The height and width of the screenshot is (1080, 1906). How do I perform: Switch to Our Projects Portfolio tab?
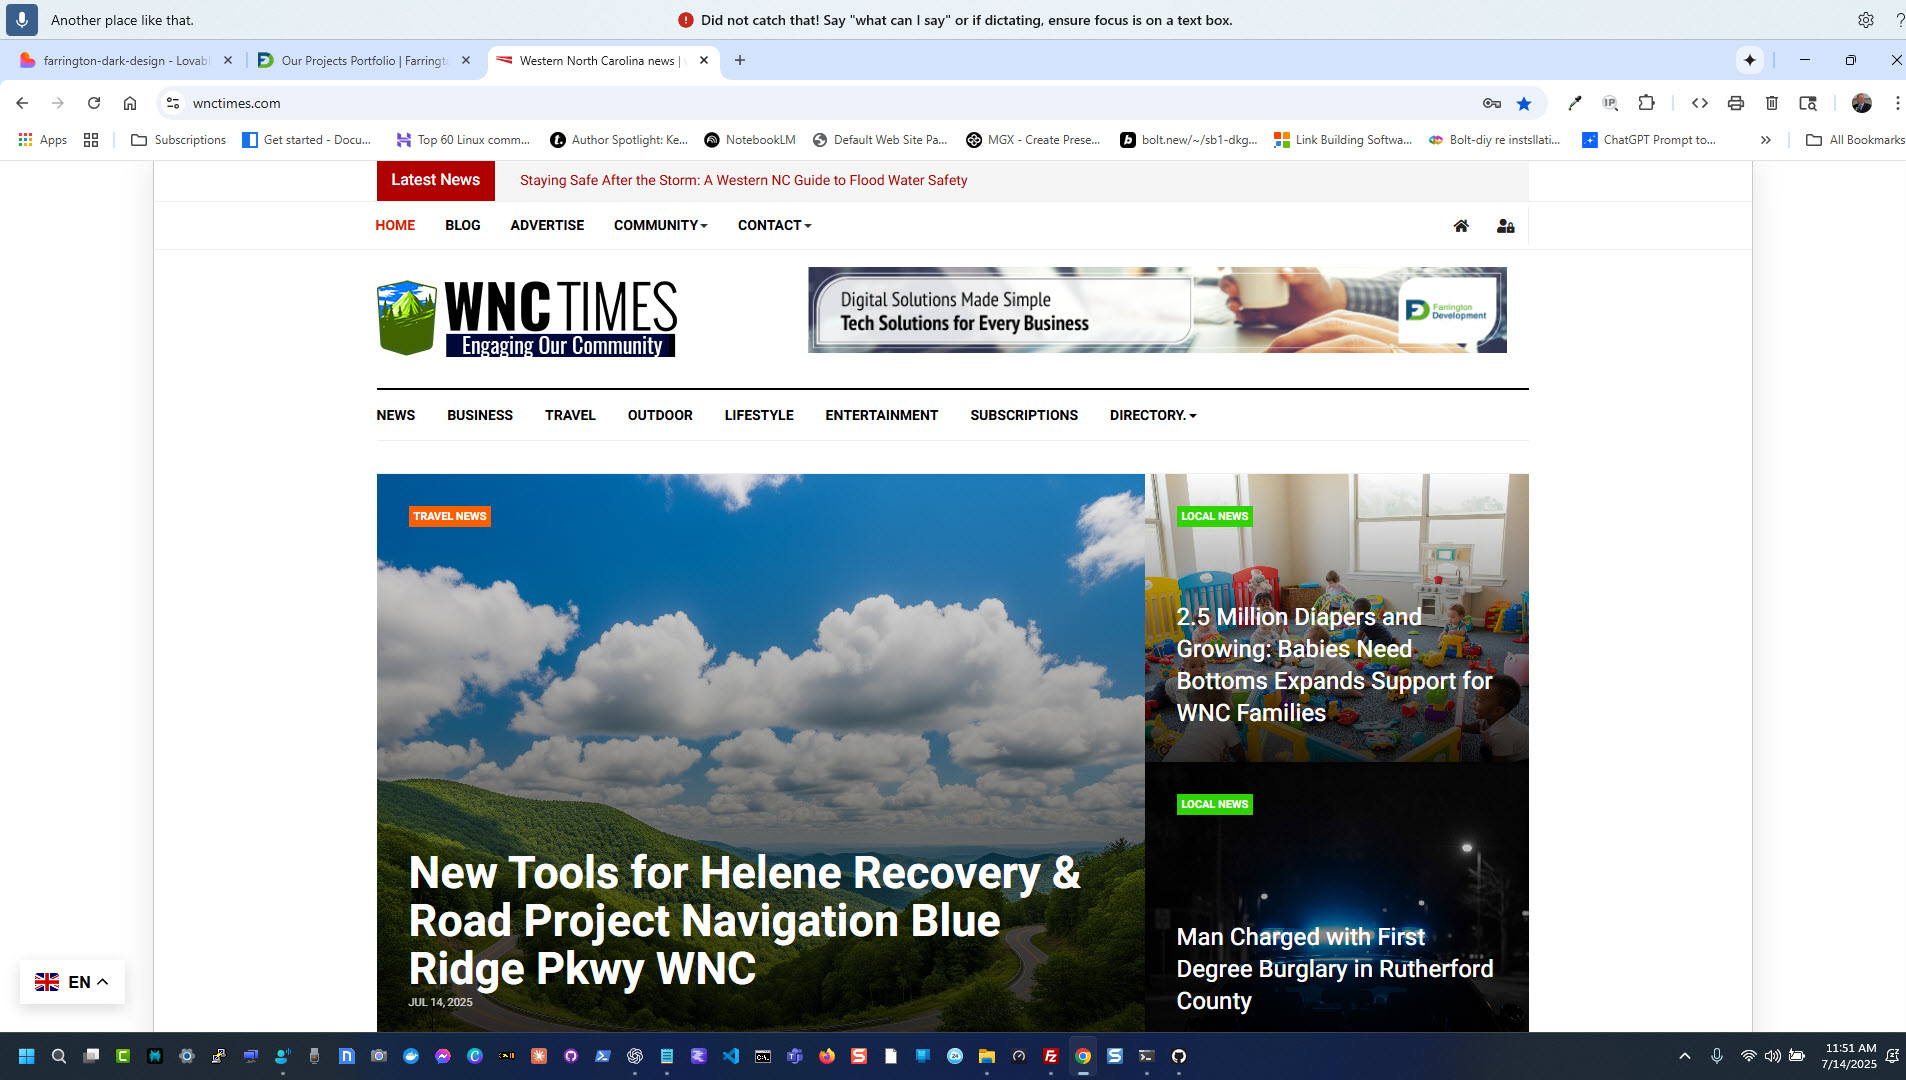click(x=363, y=60)
